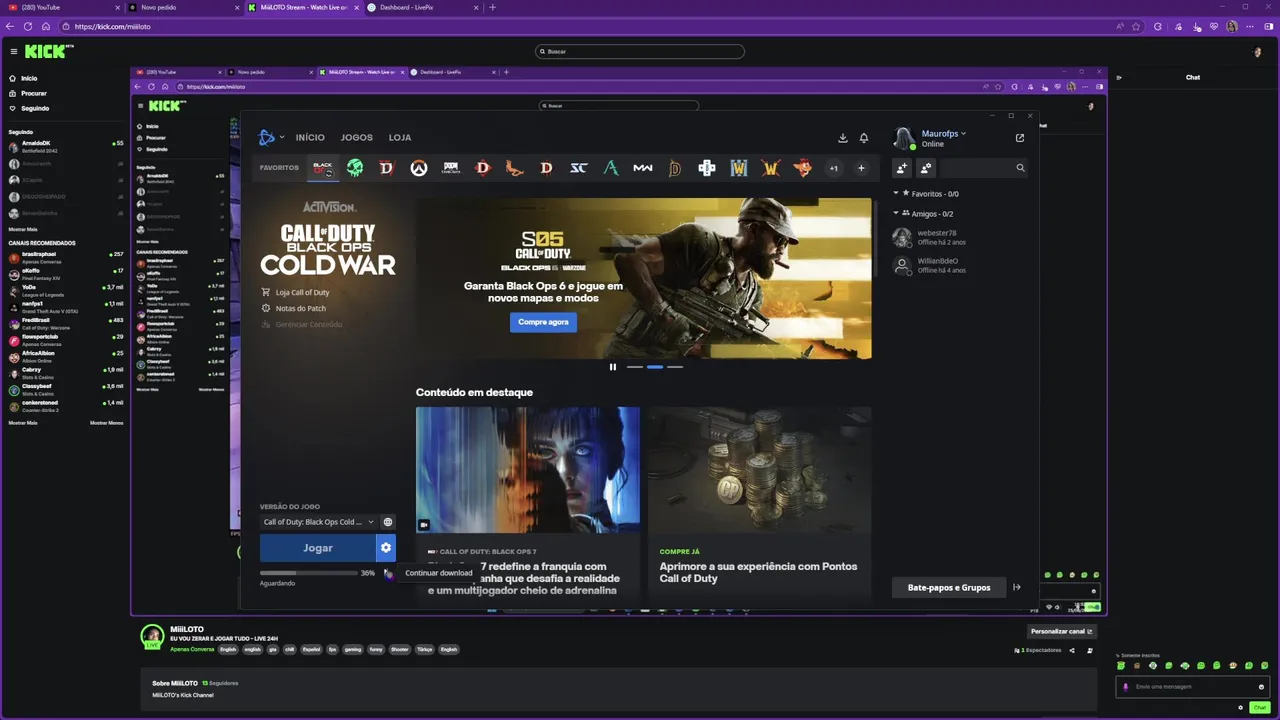This screenshot has width=1280, height=720.
Task: Select Sea of Thieves skull icon
Action: 355,168
